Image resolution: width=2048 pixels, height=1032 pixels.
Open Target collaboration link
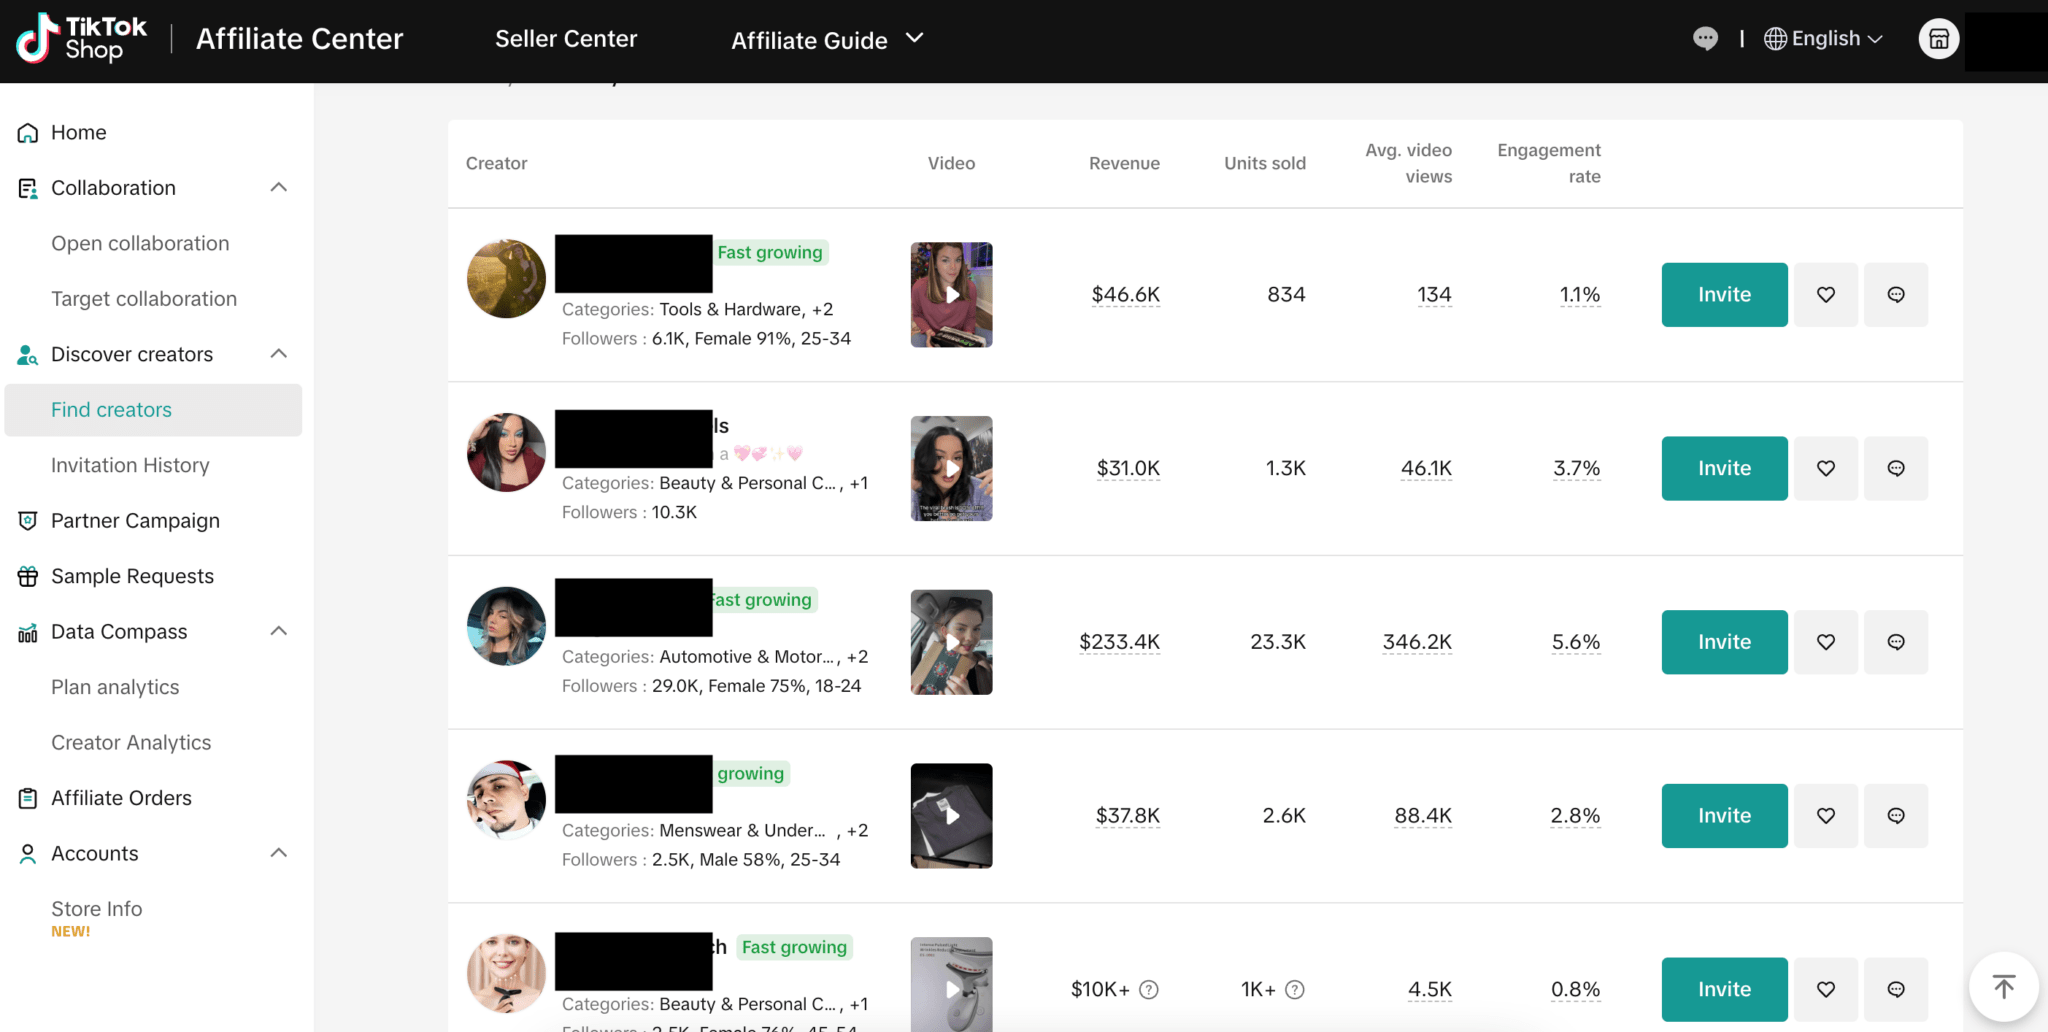143,298
